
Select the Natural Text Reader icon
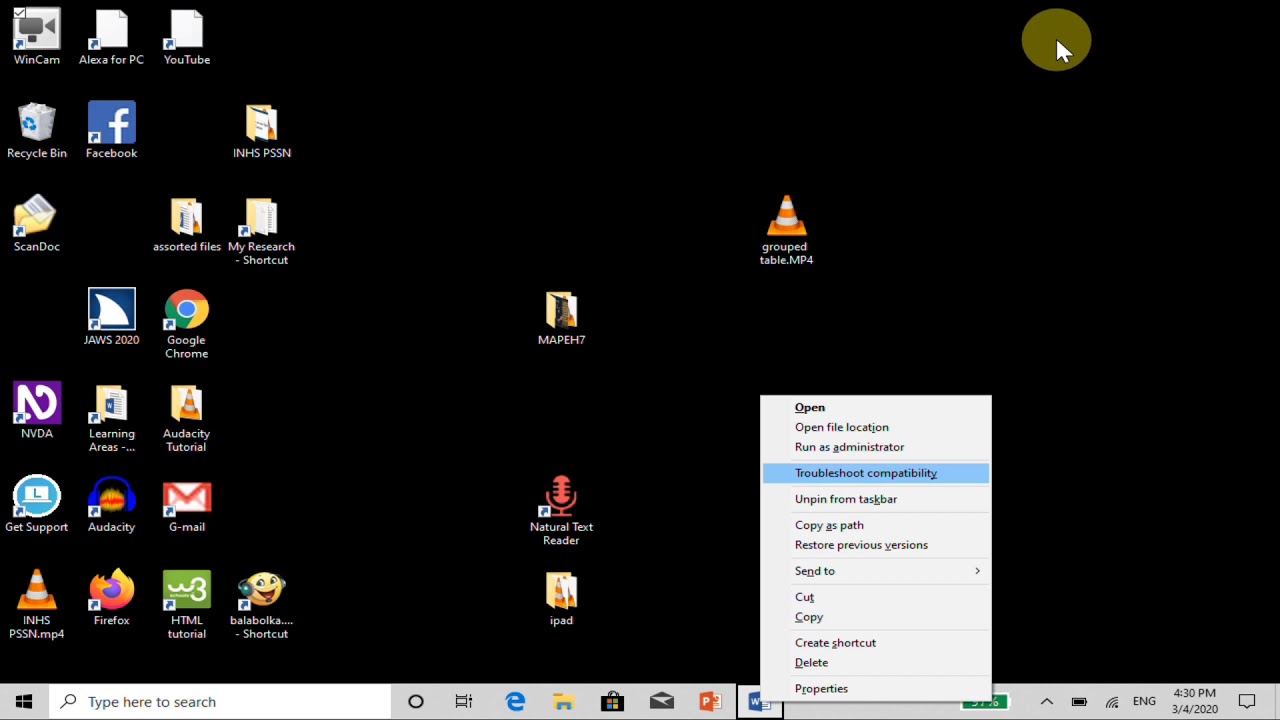(x=561, y=511)
